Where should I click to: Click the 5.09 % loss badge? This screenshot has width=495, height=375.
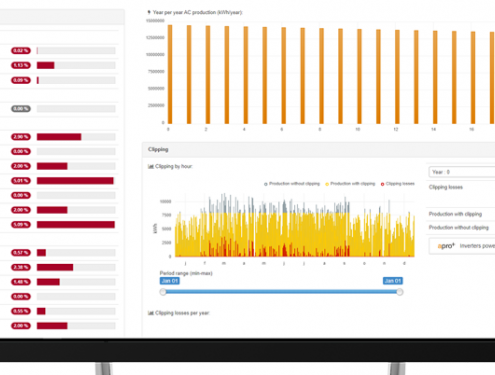[21, 225]
